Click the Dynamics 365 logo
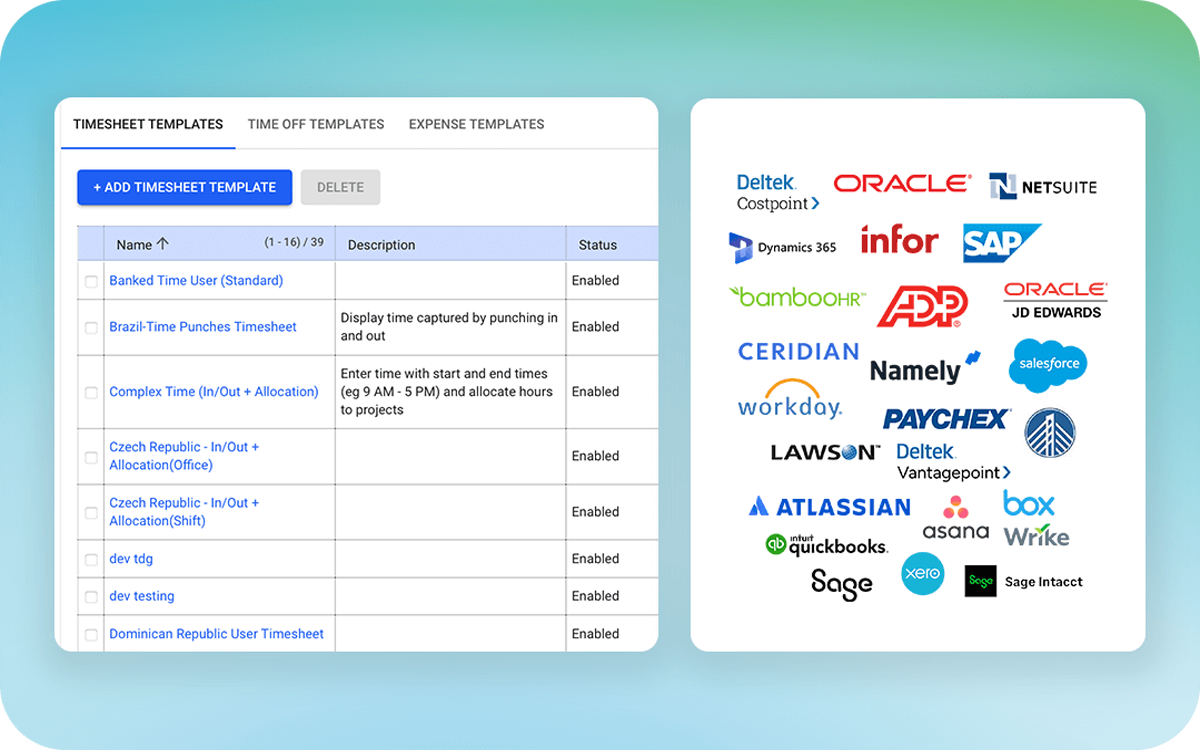1200x750 pixels. 783,247
